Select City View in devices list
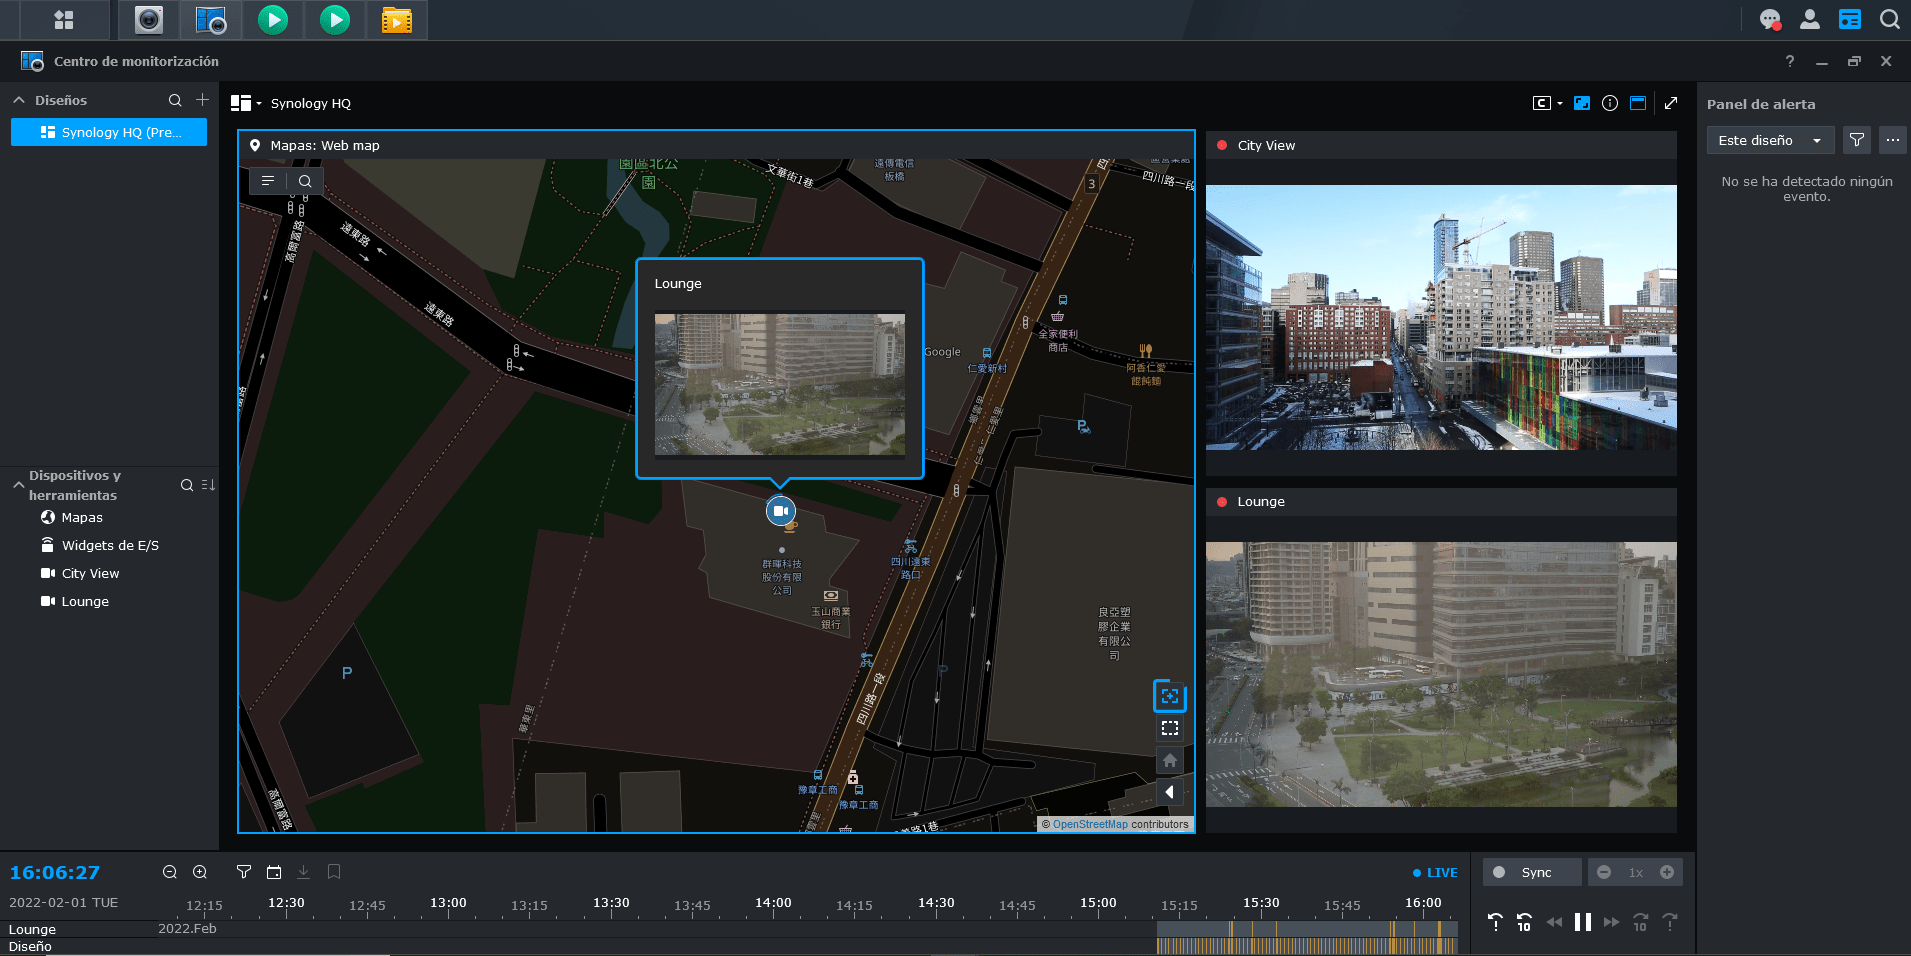 click(90, 573)
